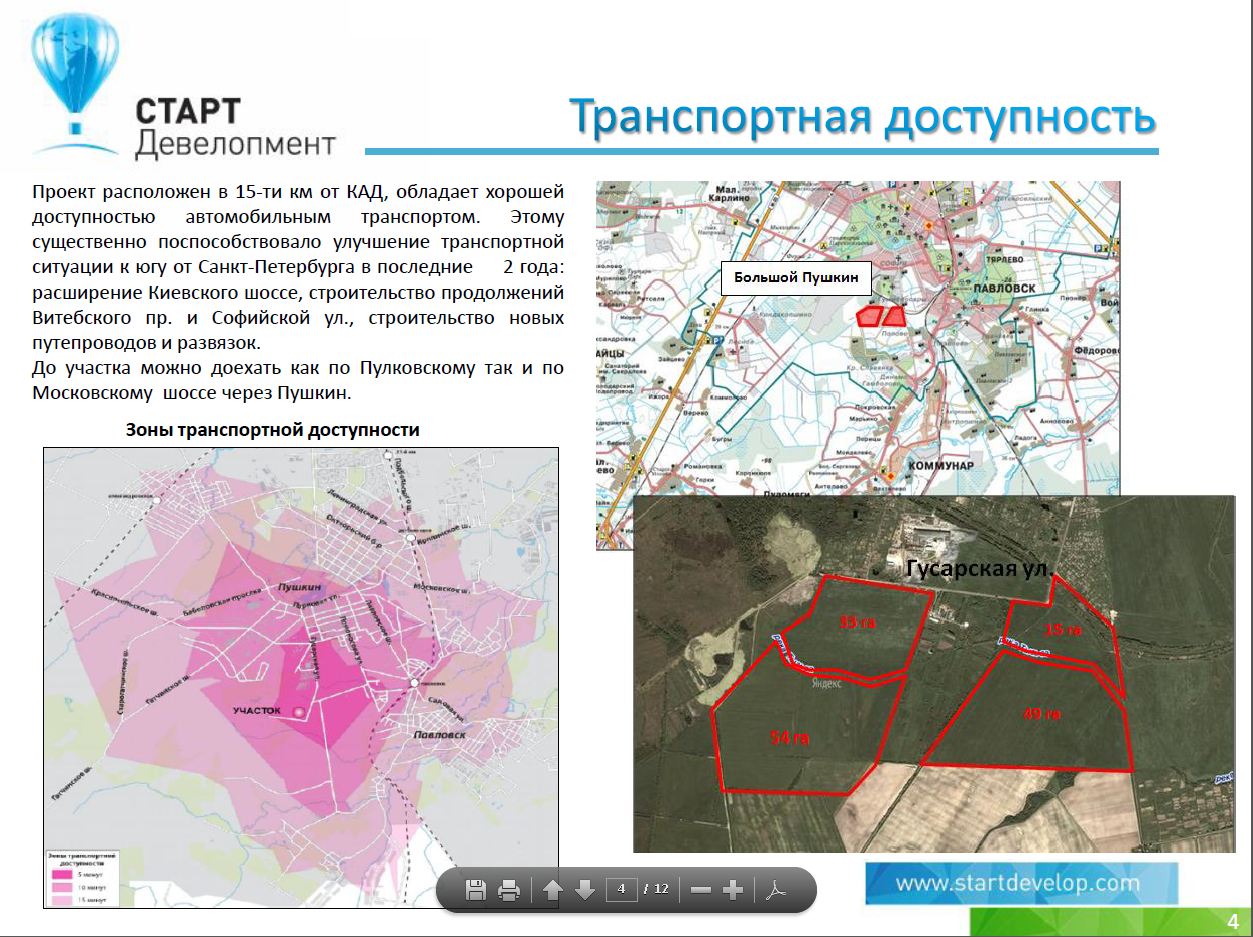Image resolution: width=1253 pixels, height=937 pixels.
Task: Click the Большой Пушкин map label
Action: tap(796, 277)
